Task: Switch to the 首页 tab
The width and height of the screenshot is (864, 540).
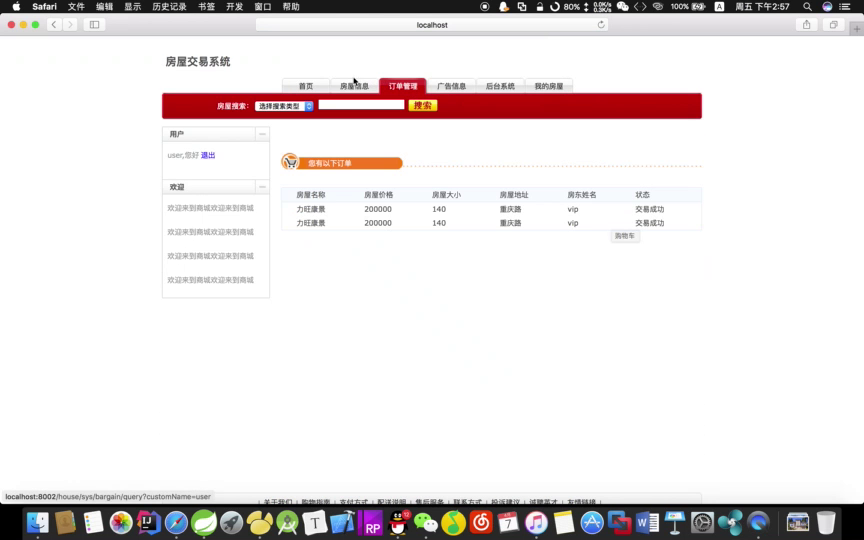Action: 306,86
